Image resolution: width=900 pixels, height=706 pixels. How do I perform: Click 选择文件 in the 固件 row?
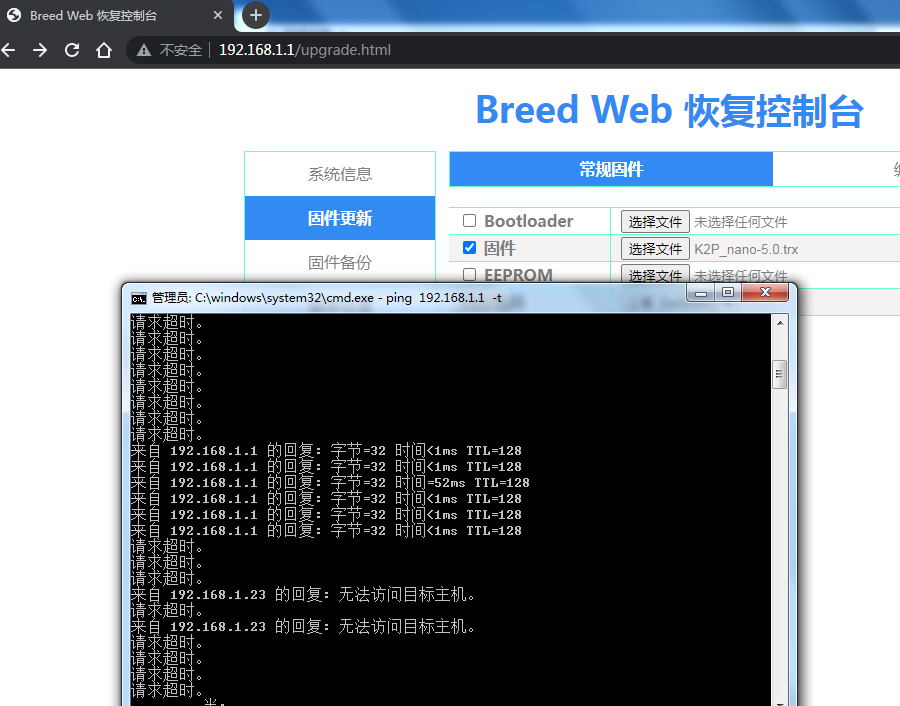pyautogui.click(x=655, y=249)
